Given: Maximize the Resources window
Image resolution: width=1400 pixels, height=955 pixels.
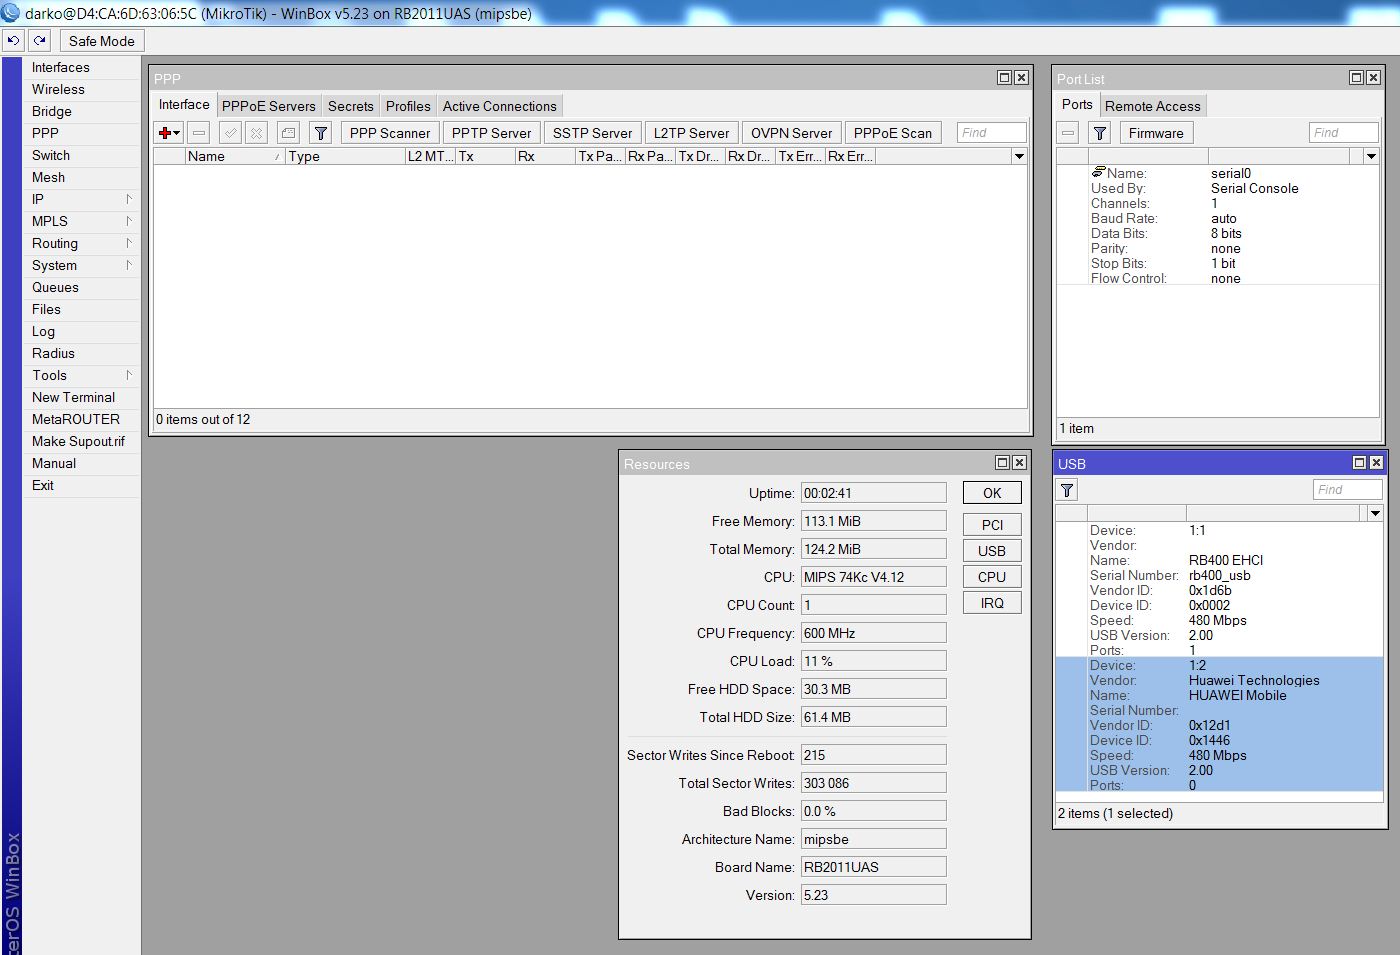Looking at the screenshot, I should click(1002, 463).
